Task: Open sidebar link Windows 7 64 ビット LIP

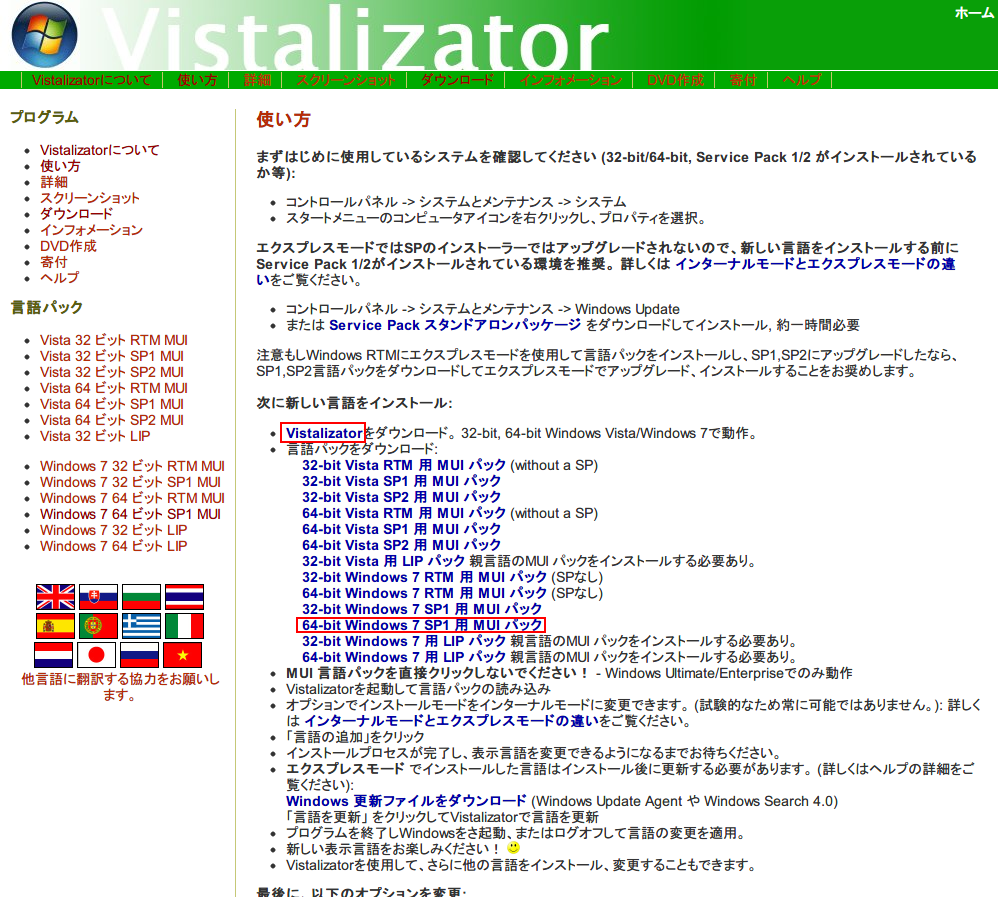Action: click(x=114, y=546)
